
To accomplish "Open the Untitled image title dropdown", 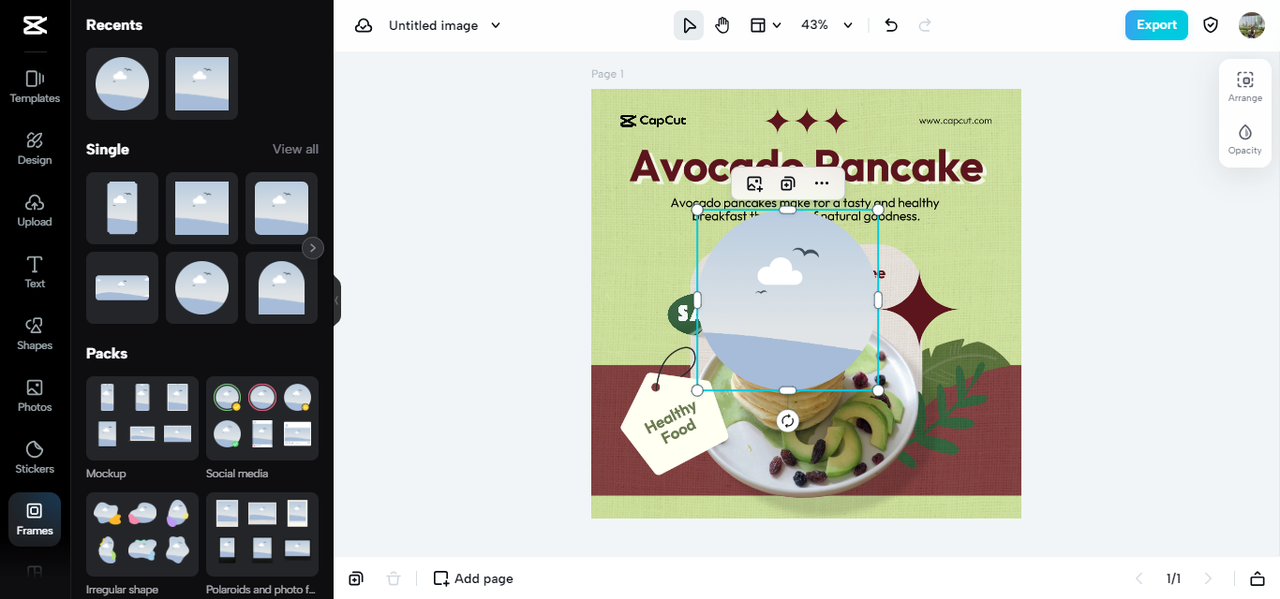I will click(445, 25).
